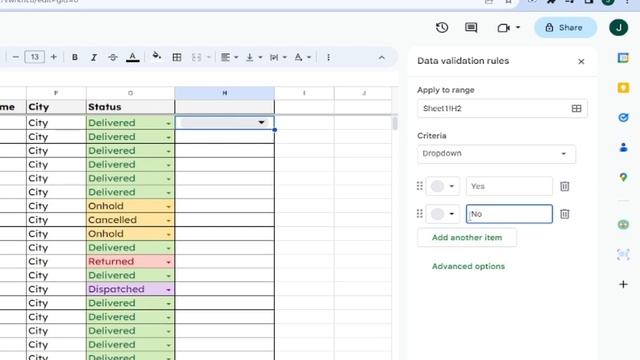Image resolution: width=640 pixels, height=360 pixels.
Task: Open the Maps side panel icon
Action: 623,178
